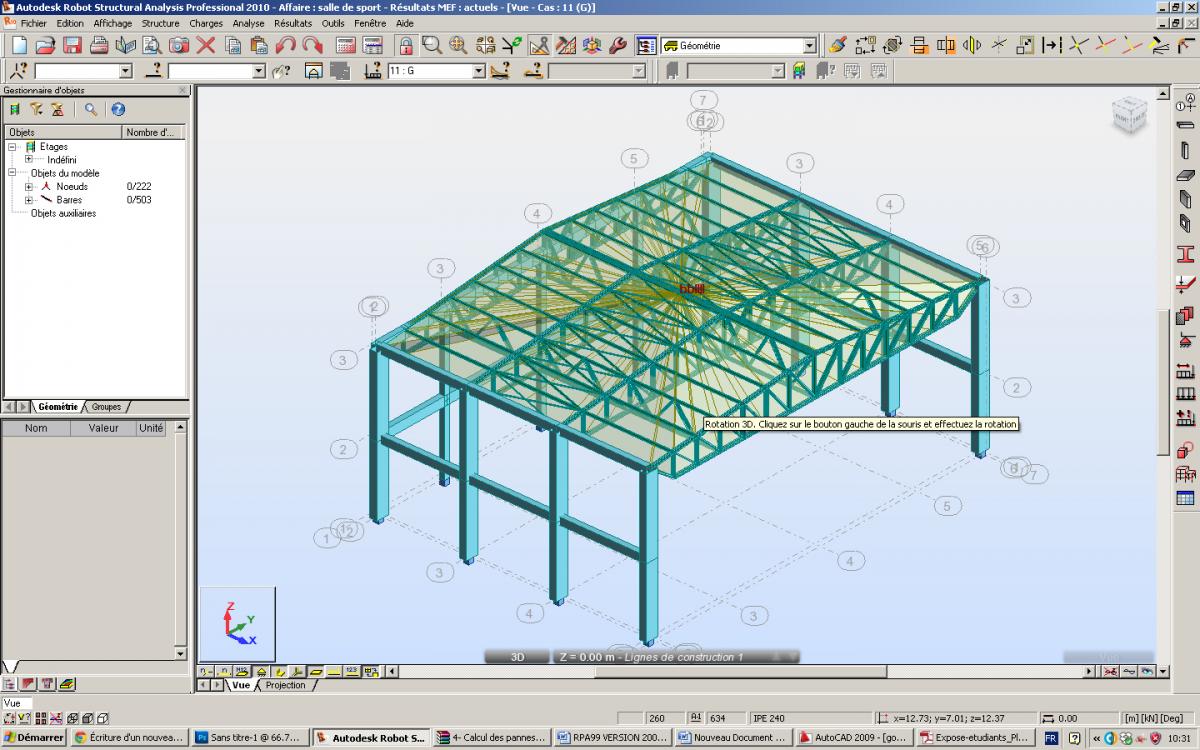Select the Objets auxiliaires tree item

[x=63, y=213]
